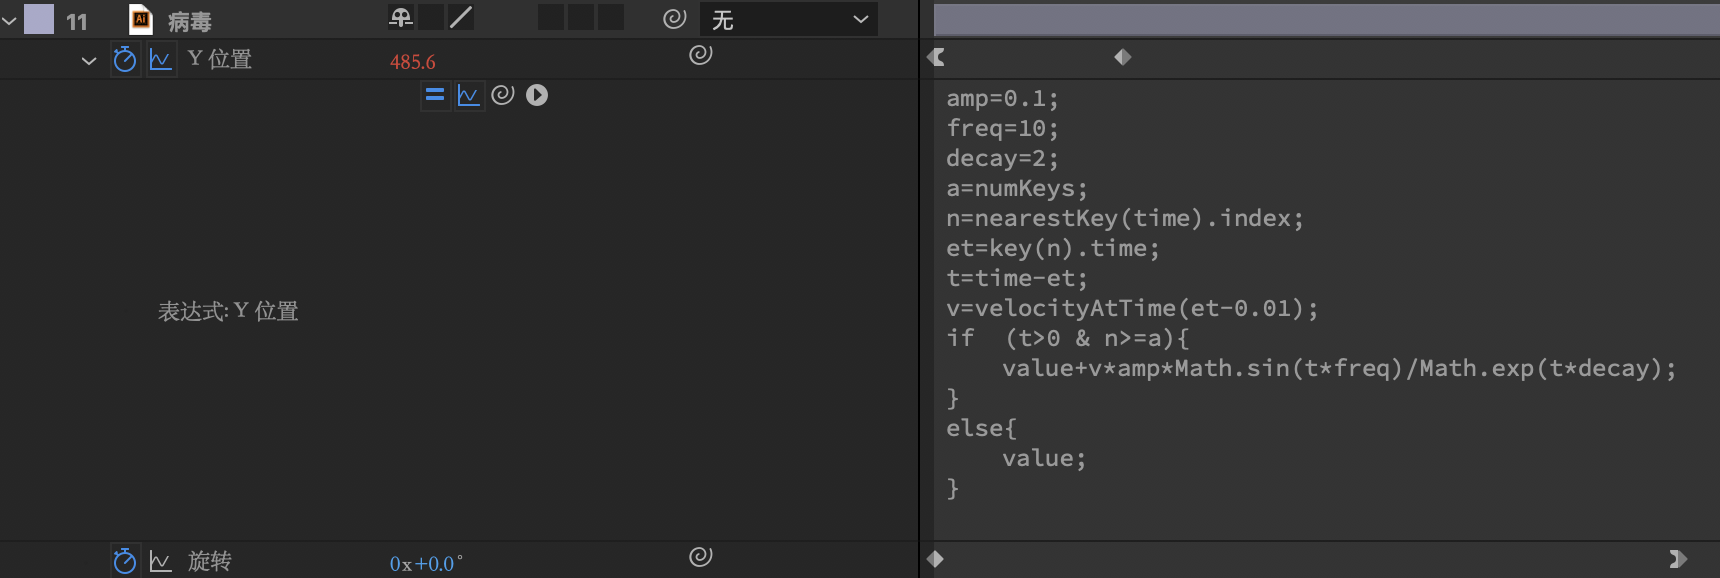Toggle the shy switch on 病毒 layer
This screenshot has height=578, width=1720.
[401, 18]
